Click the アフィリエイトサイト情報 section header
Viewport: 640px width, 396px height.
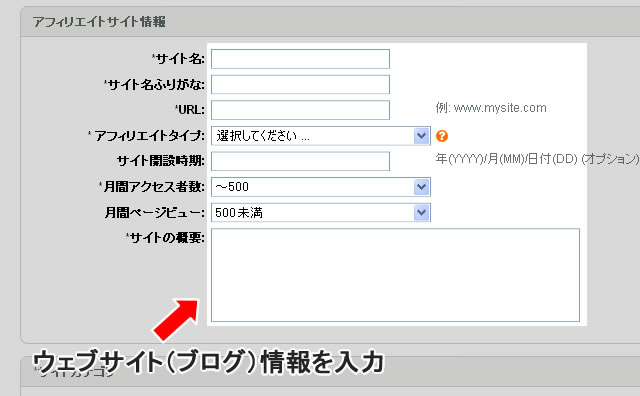point(99,22)
